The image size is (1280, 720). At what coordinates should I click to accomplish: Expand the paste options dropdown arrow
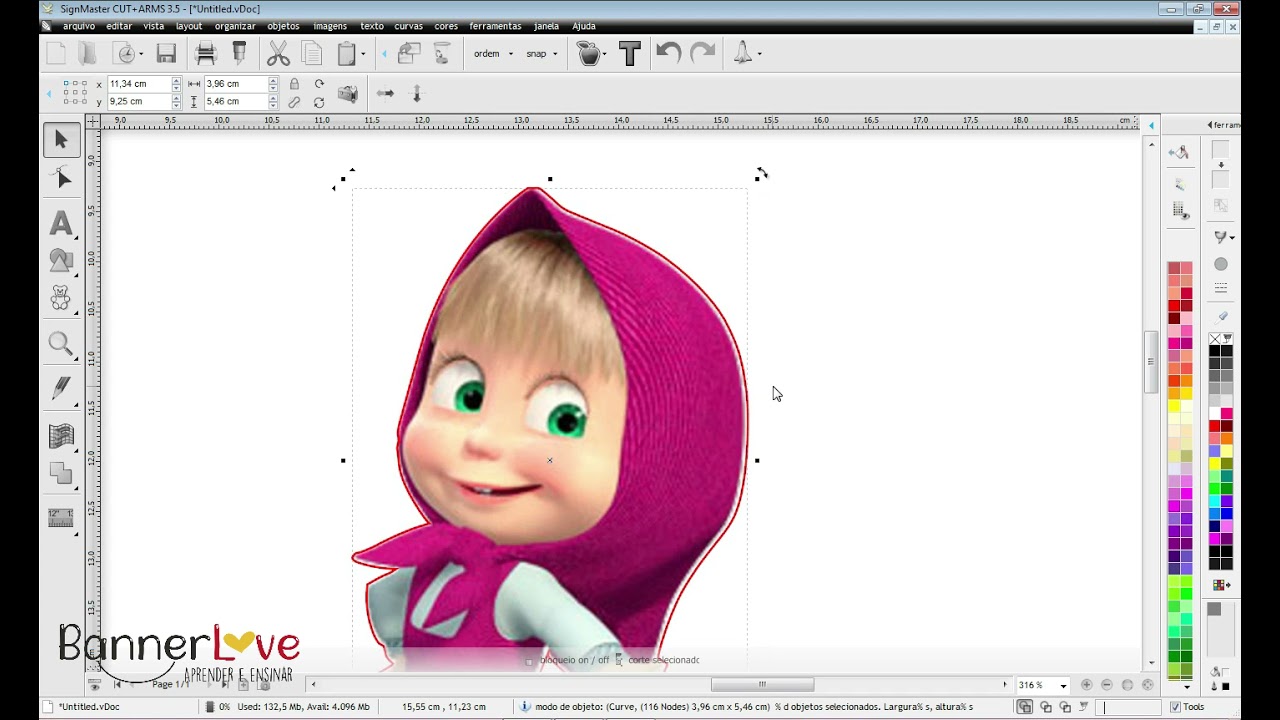coord(363,55)
